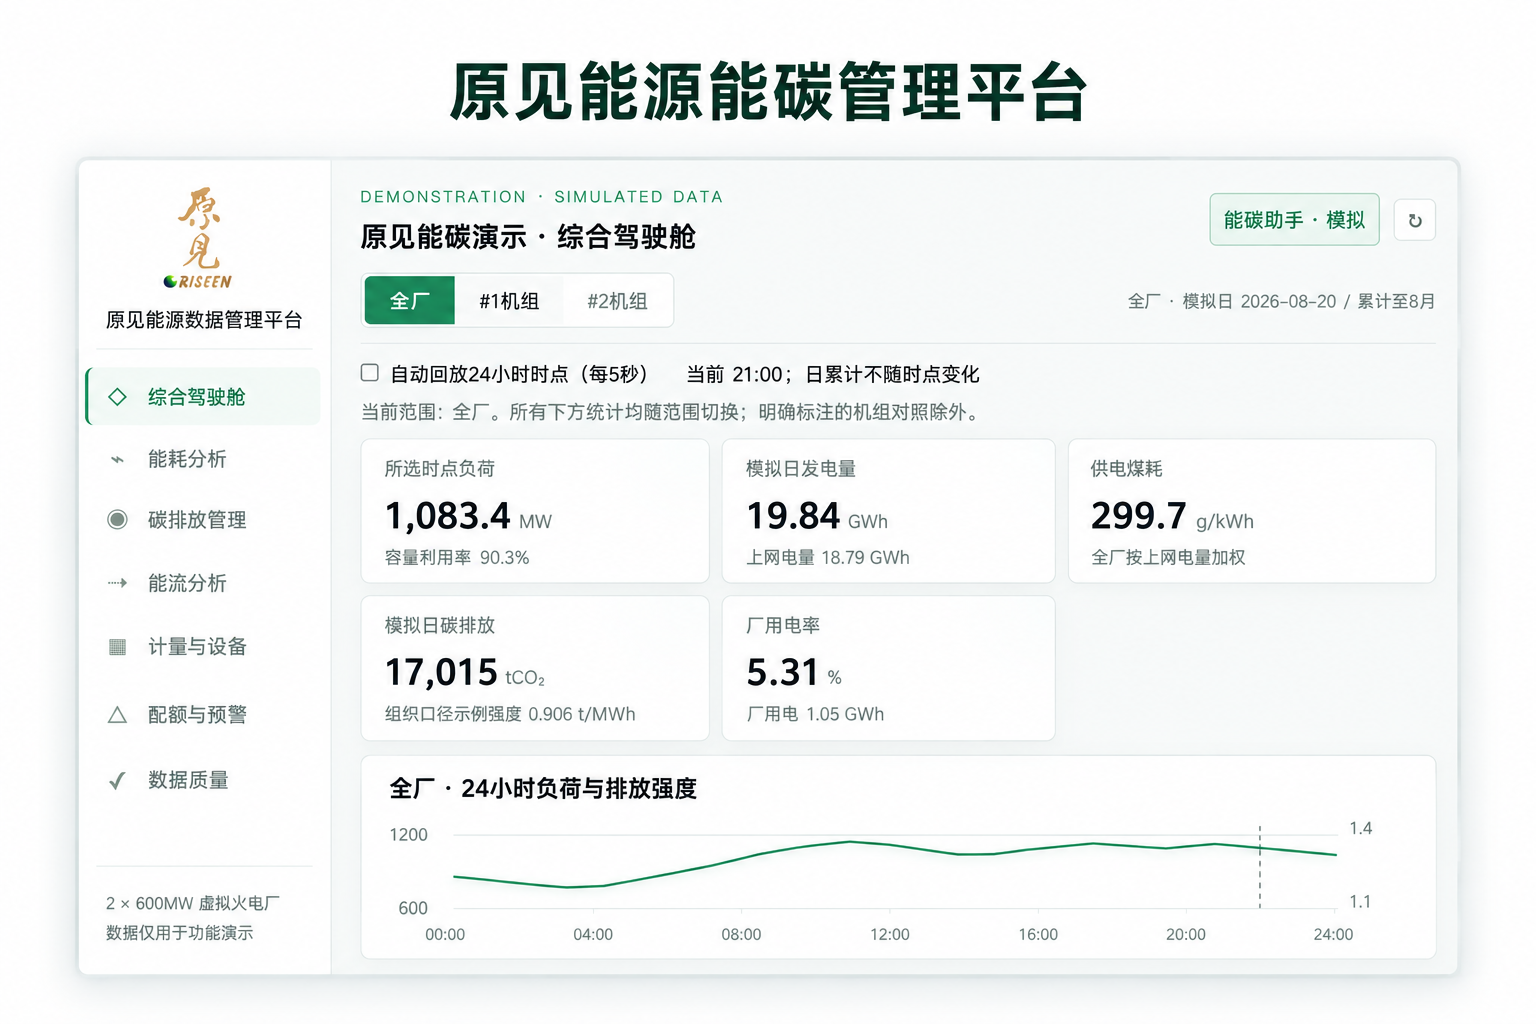This screenshot has width=1536, height=1024.
Task: Click the 供电煤耗 card
Action: 1252,511
